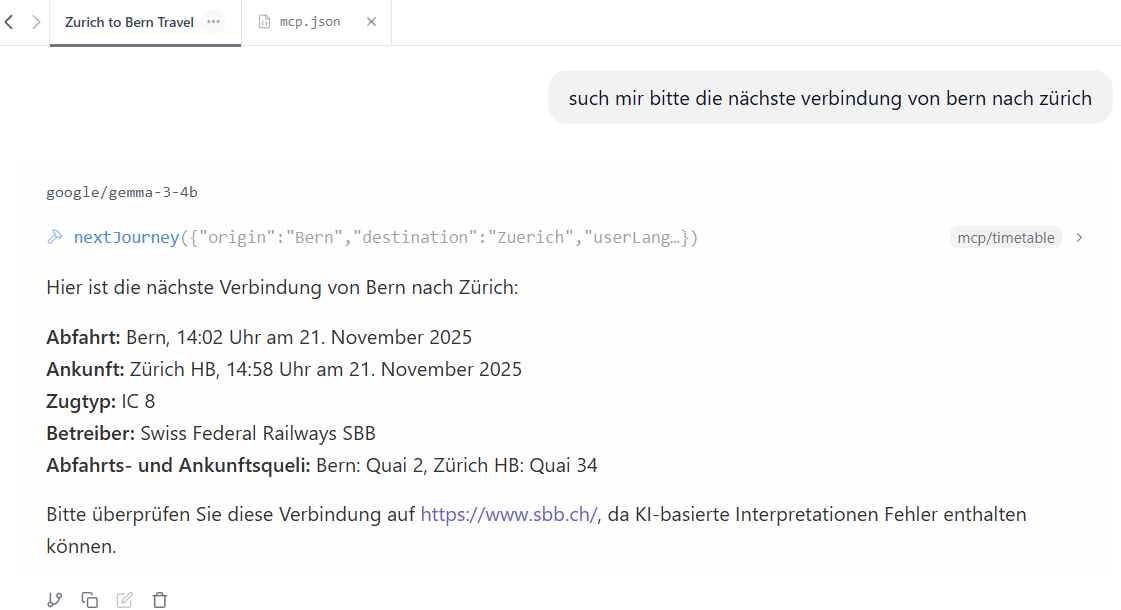Branch the conversation from this message
1121x610 pixels.
point(55,599)
